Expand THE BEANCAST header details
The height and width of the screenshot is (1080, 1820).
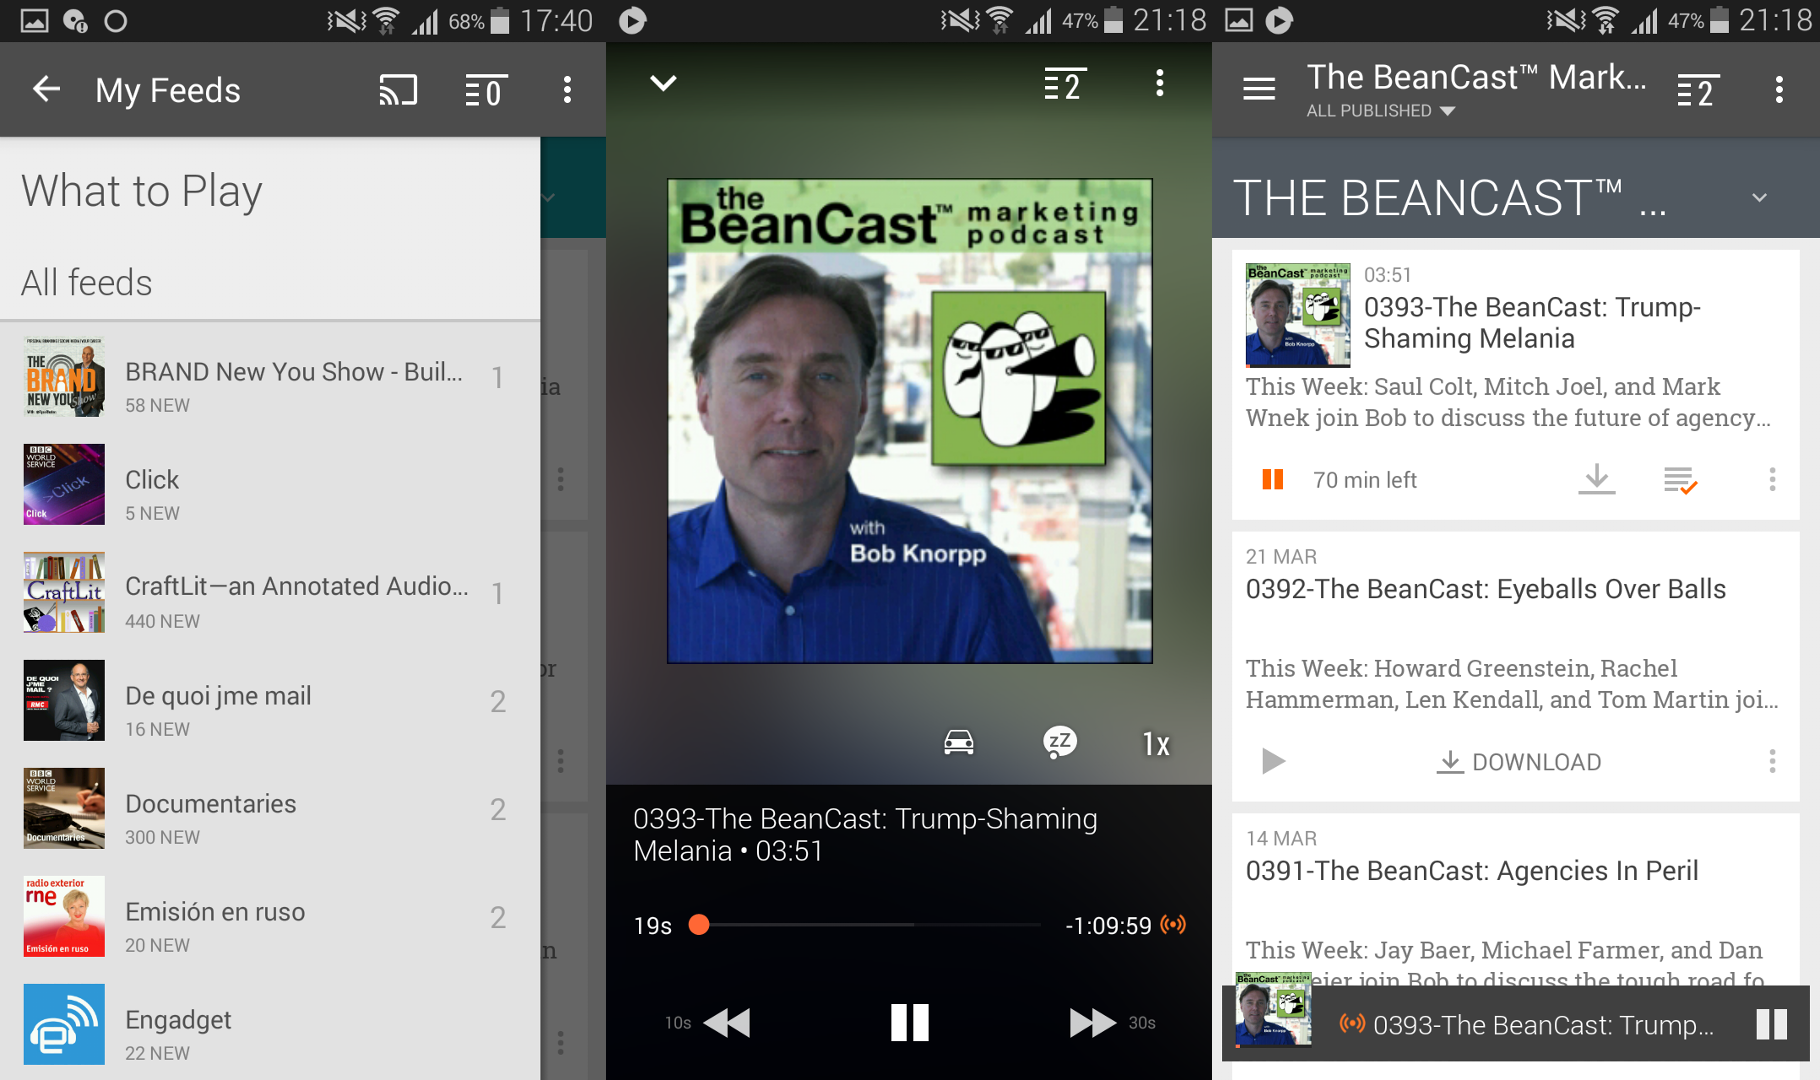pyautogui.click(x=1759, y=198)
